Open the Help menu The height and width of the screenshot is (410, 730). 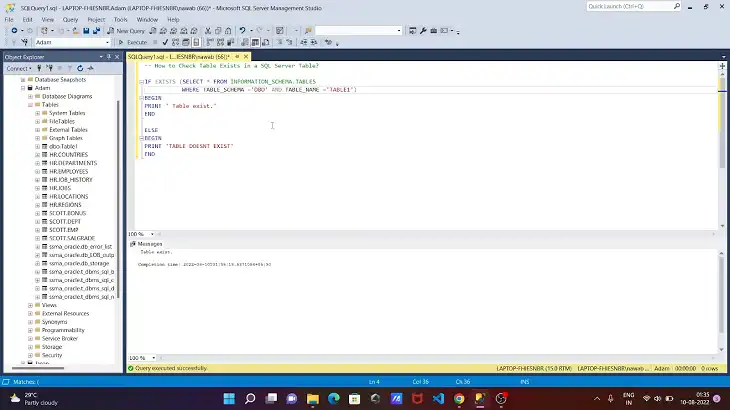[173, 20]
